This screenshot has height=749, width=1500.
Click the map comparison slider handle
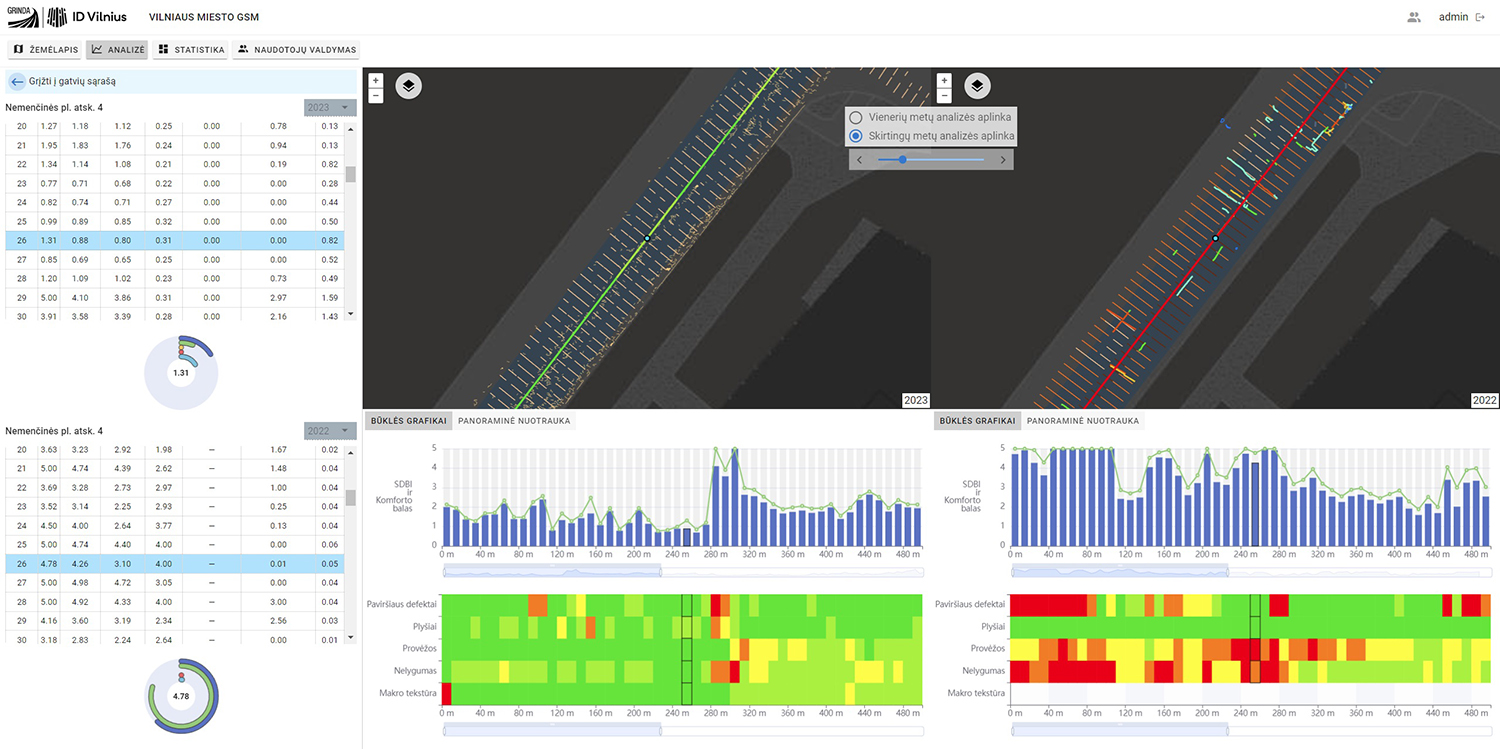coord(903,160)
